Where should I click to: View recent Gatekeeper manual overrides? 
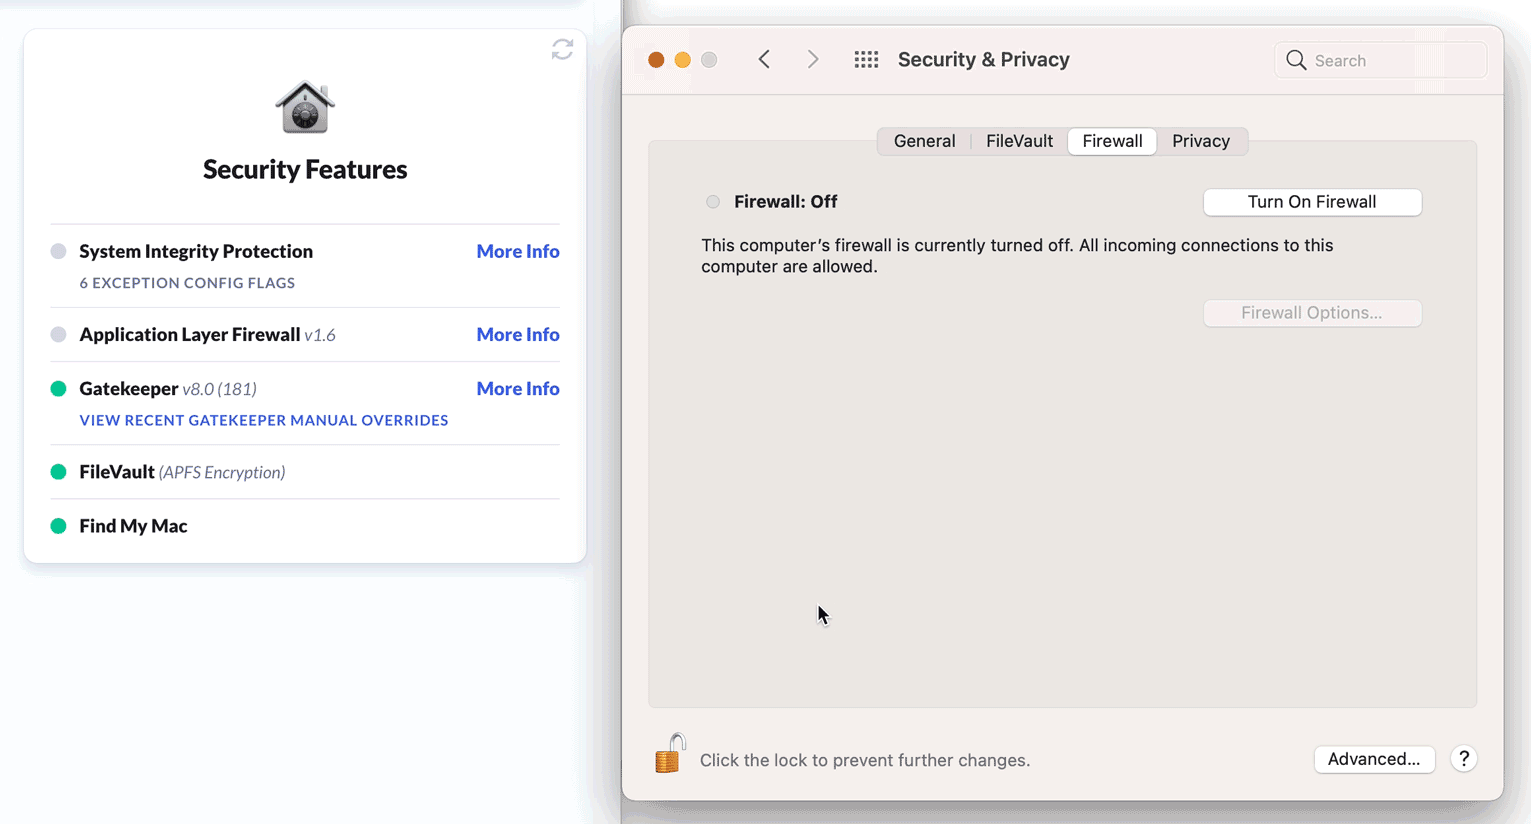pyautogui.click(x=264, y=420)
